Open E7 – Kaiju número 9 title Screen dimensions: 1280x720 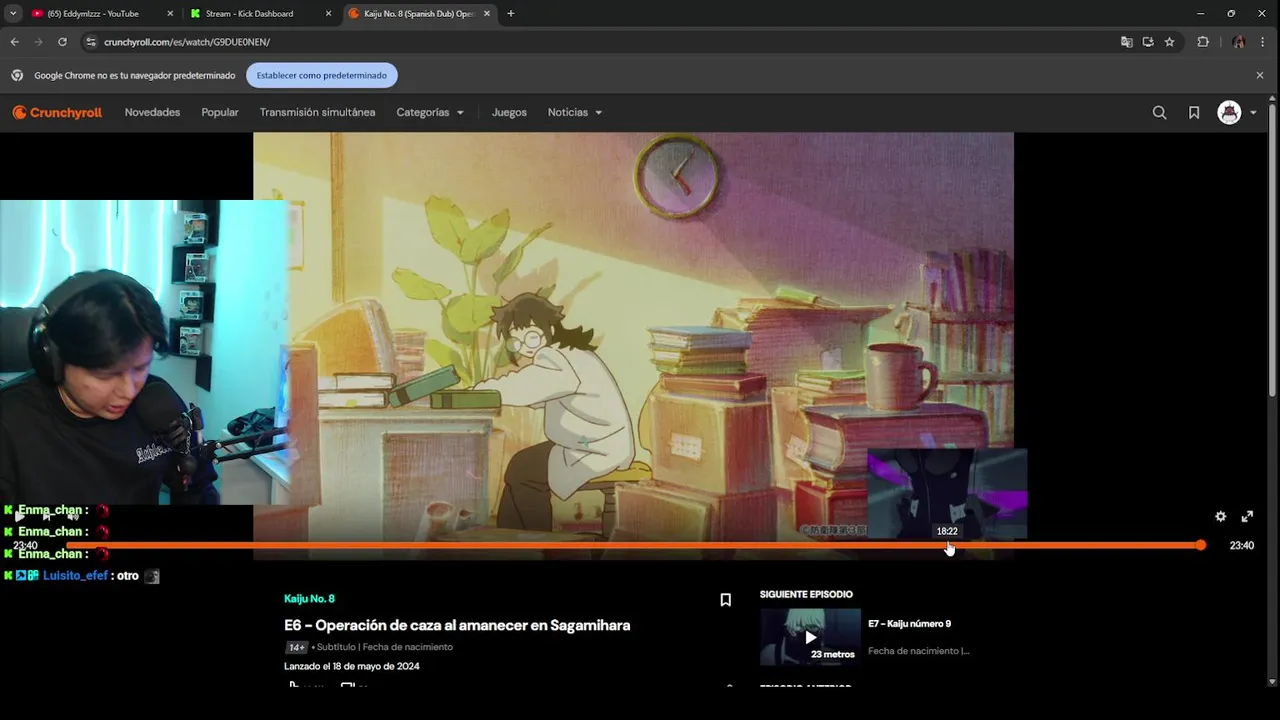pyautogui.click(x=909, y=624)
